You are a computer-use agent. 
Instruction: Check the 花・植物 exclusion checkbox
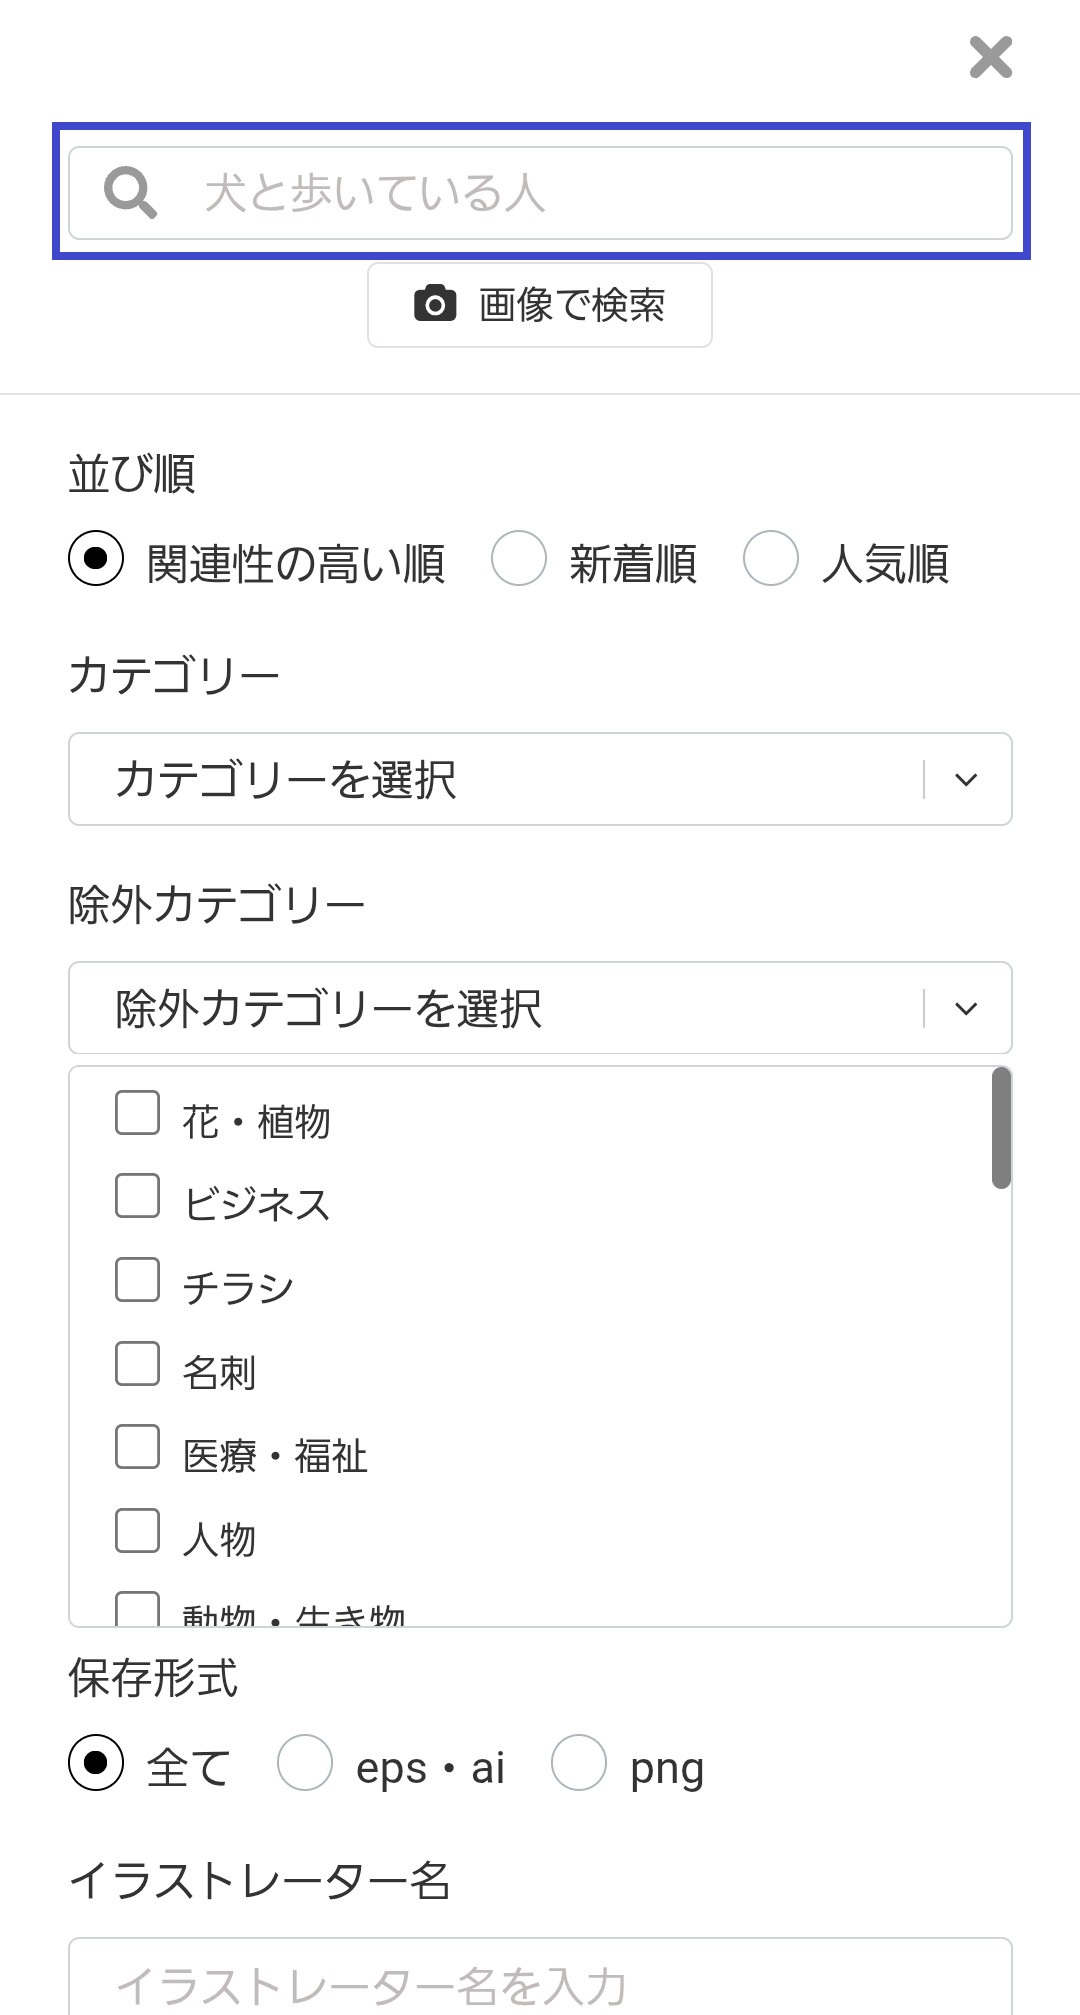point(138,1113)
